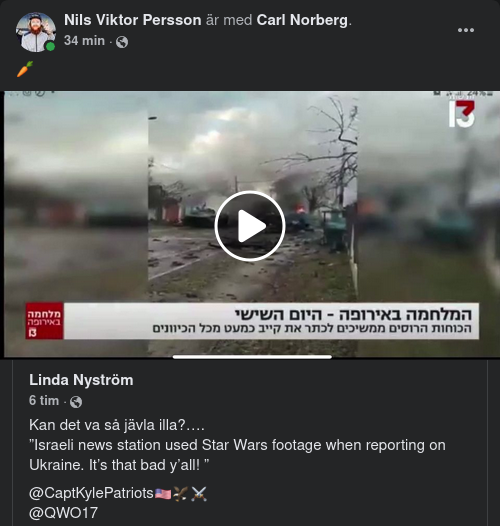500x526 pixels.
Task: Click the Nils Viktor Persson name link
Action: (133, 20)
